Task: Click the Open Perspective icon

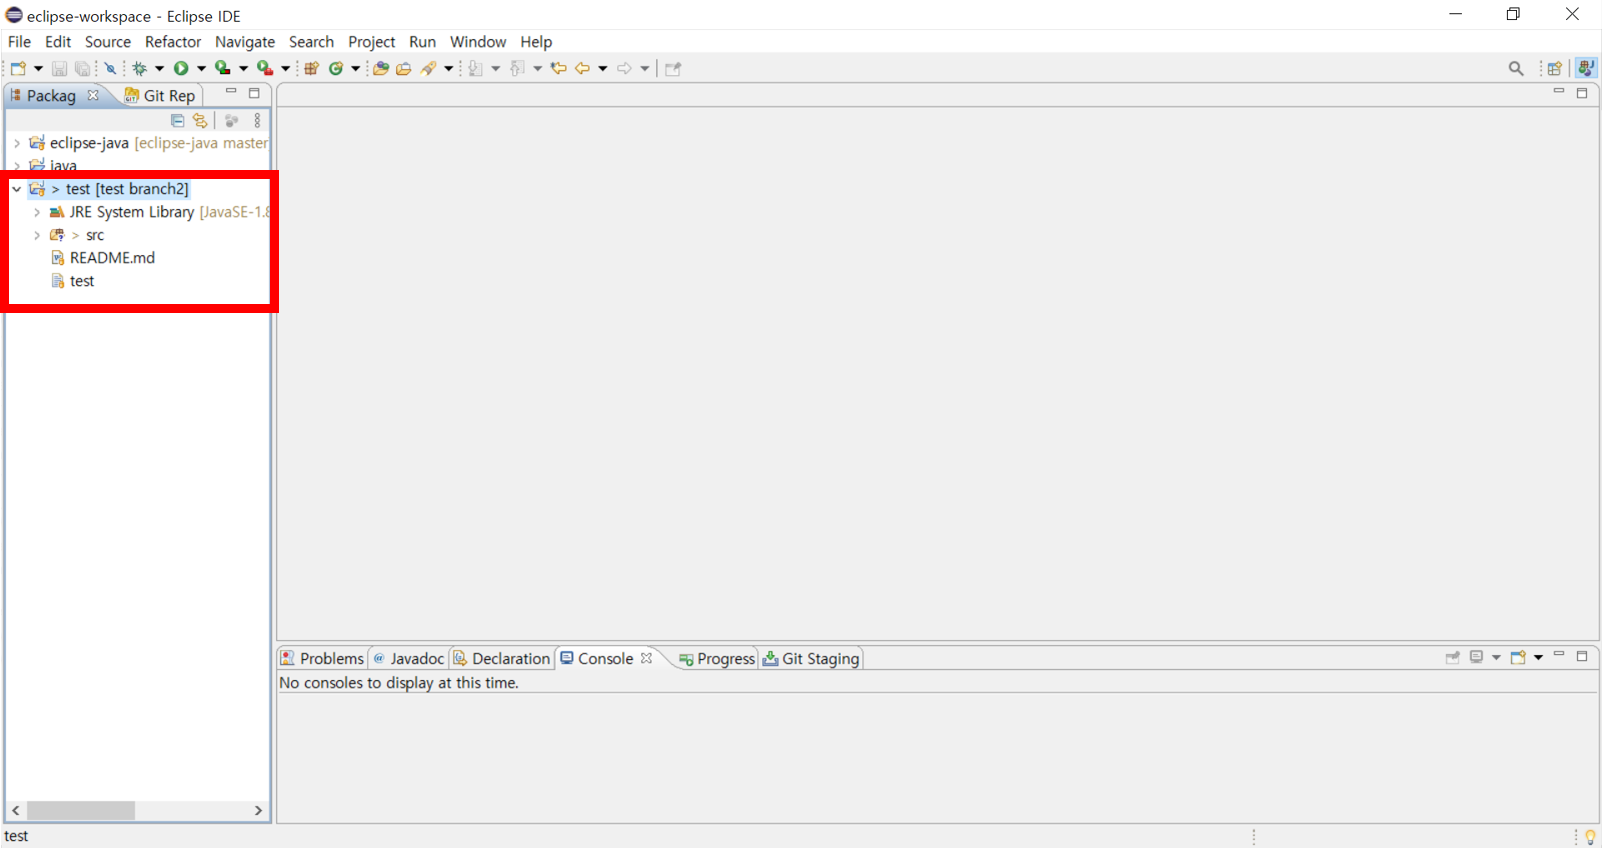Action: pyautogui.click(x=1554, y=68)
